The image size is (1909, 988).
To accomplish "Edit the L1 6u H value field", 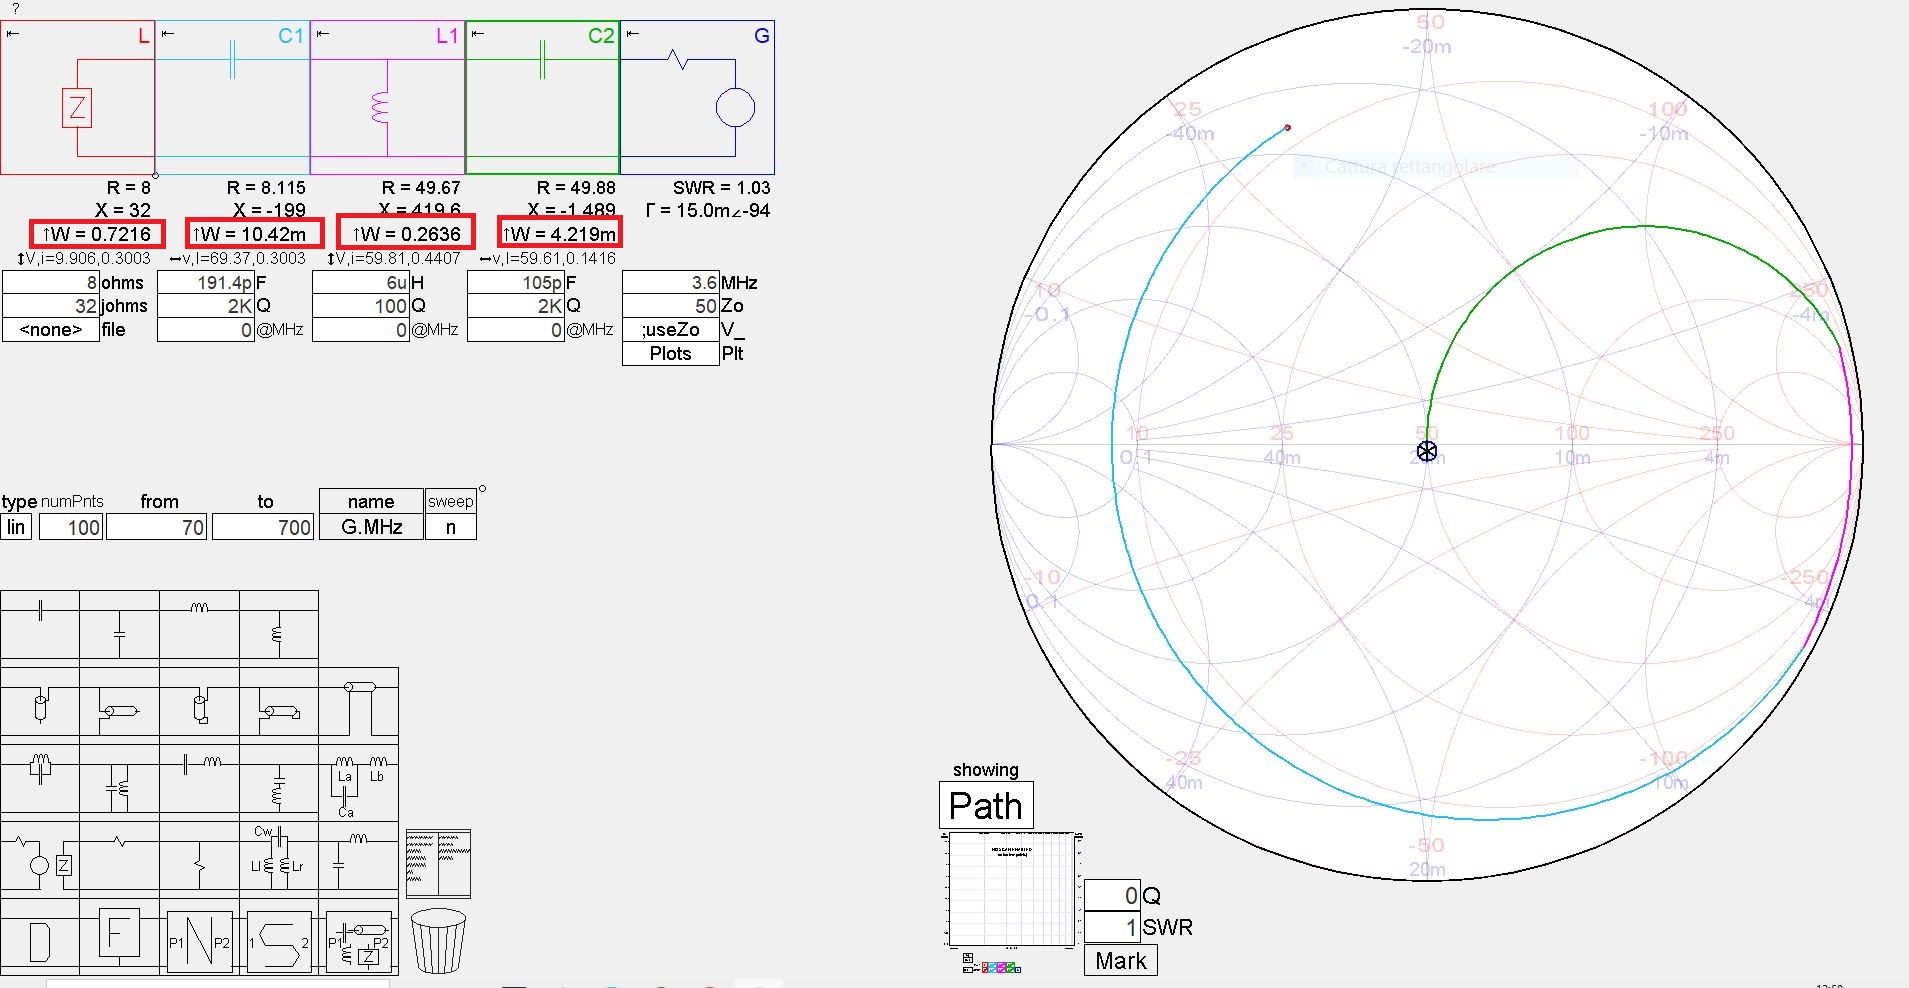I will tap(361, 282).
